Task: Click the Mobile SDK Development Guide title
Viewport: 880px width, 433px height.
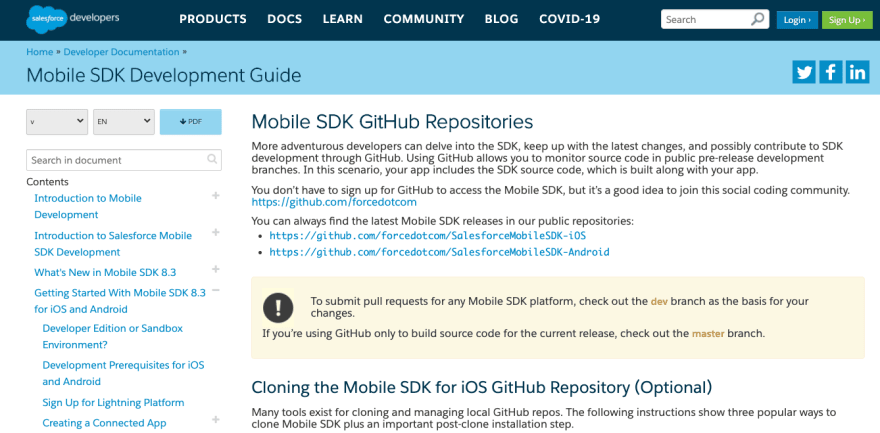Action: [x=164, y=75]
